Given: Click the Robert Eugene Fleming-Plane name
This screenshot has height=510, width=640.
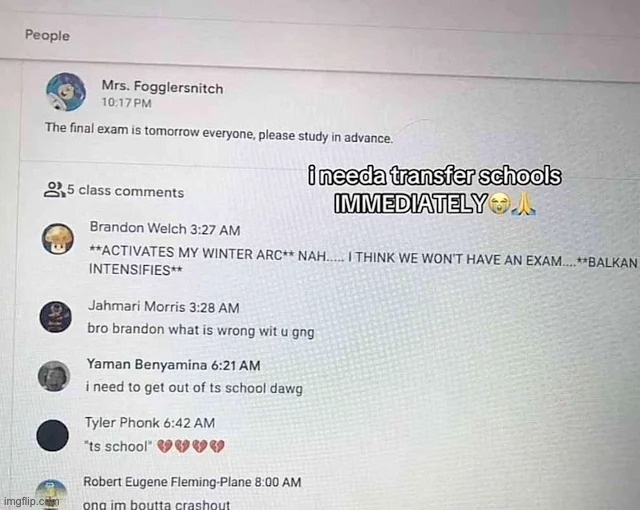Looking at the screenshot, I should pos(167,482).
